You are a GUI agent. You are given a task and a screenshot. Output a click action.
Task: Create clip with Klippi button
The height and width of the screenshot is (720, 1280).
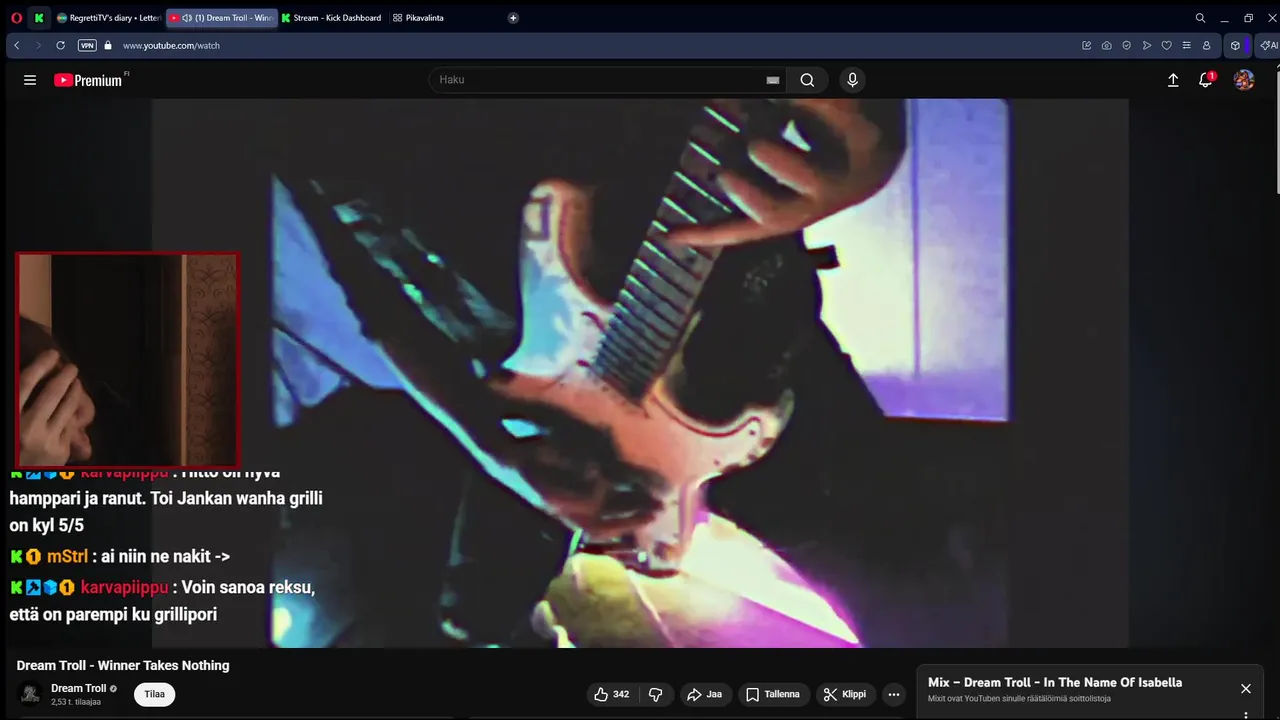click(845, 694)
